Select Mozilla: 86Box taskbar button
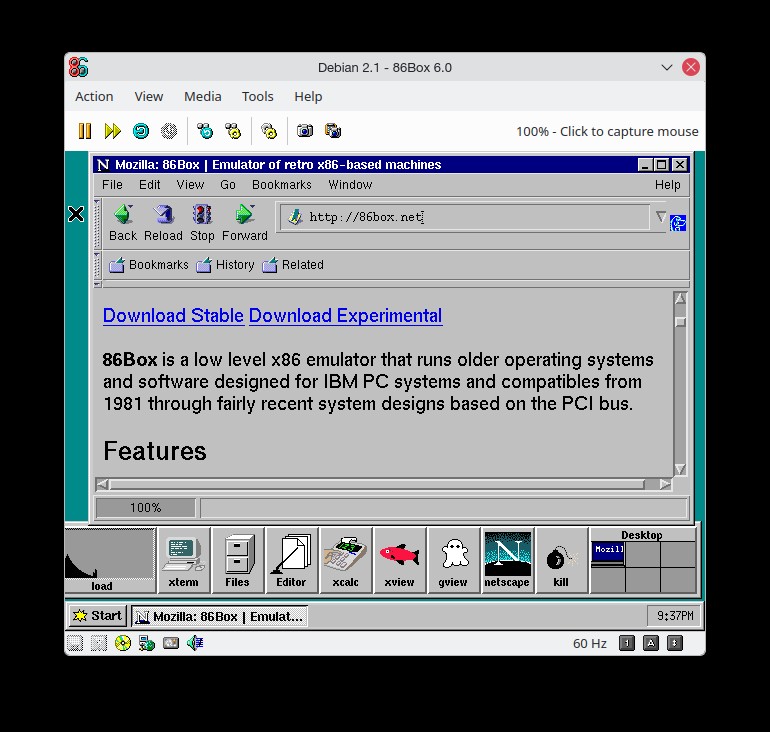 click(220, 616)
